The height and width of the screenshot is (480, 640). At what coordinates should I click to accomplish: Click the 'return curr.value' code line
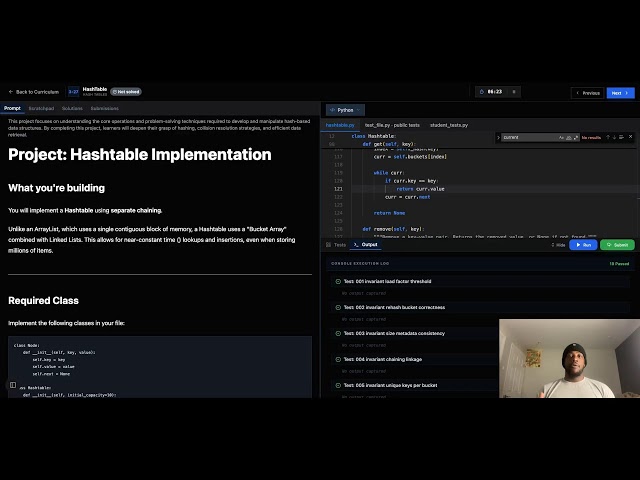(x=420, y=189)
